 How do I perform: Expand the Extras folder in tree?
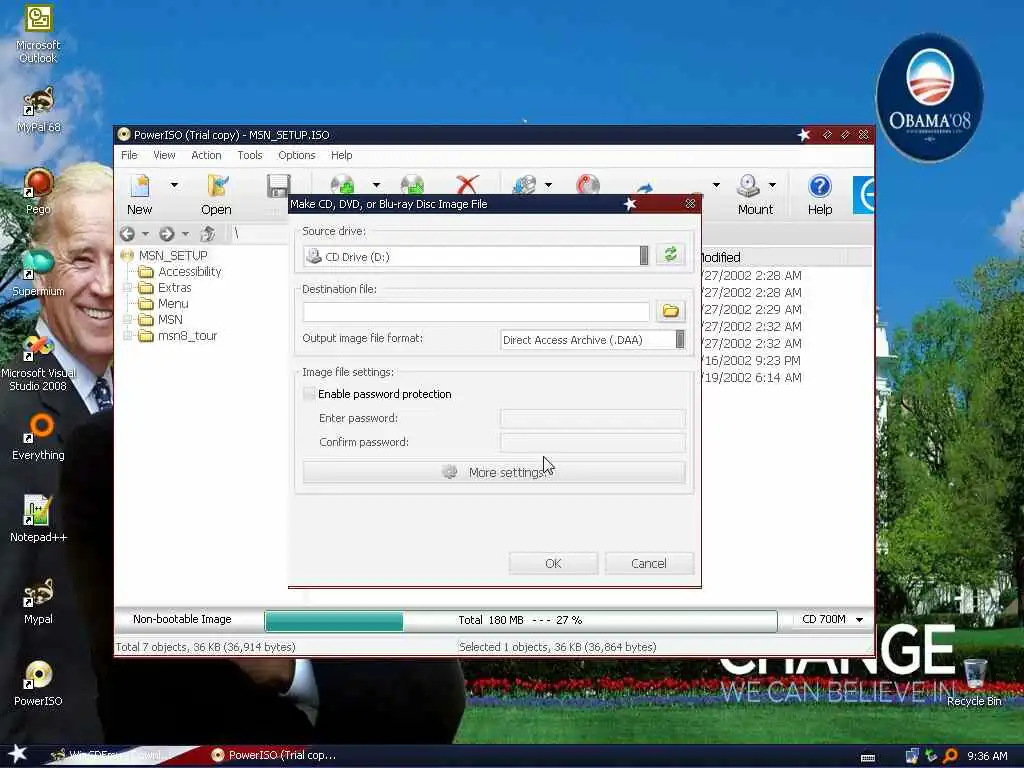pyautogui.click(x=128, y=287)
